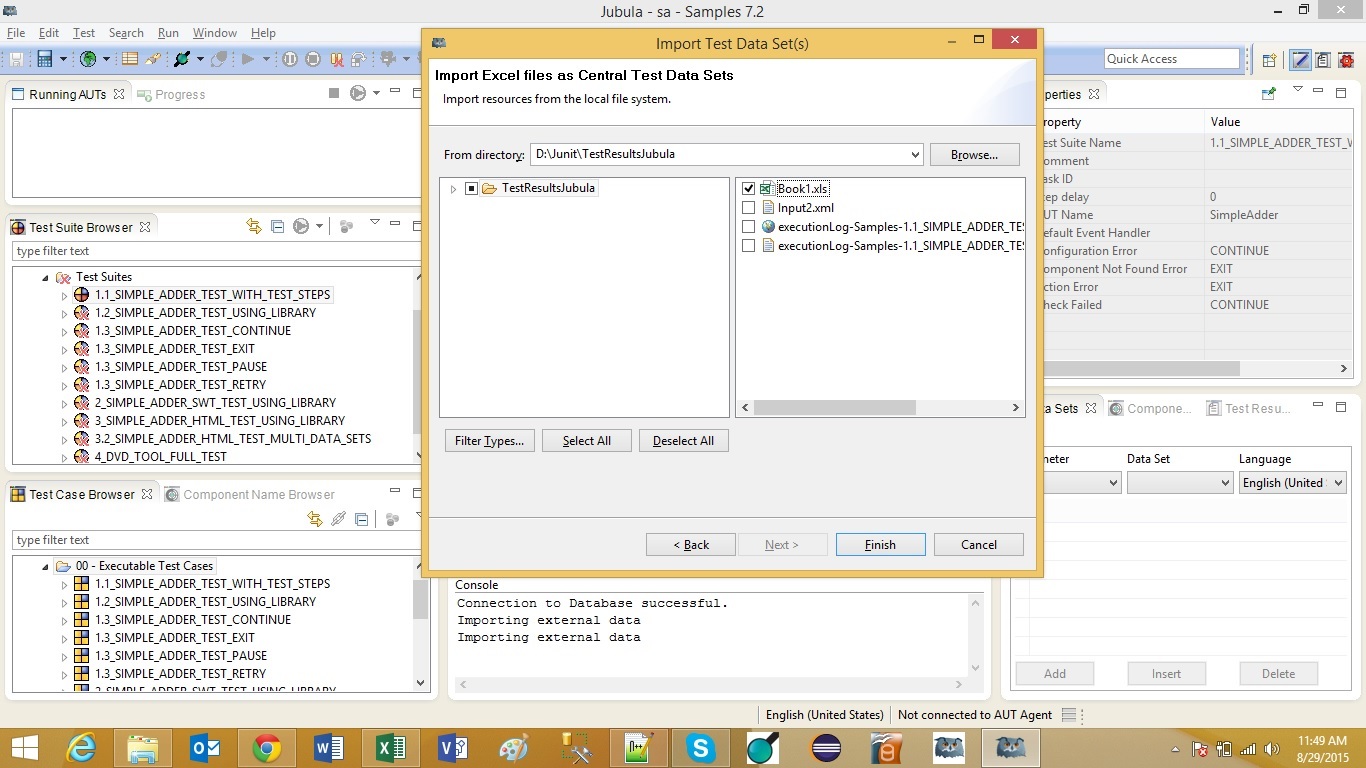Open the Search menu
This screenshot has height=768, width=1366.
click(126, 33)
